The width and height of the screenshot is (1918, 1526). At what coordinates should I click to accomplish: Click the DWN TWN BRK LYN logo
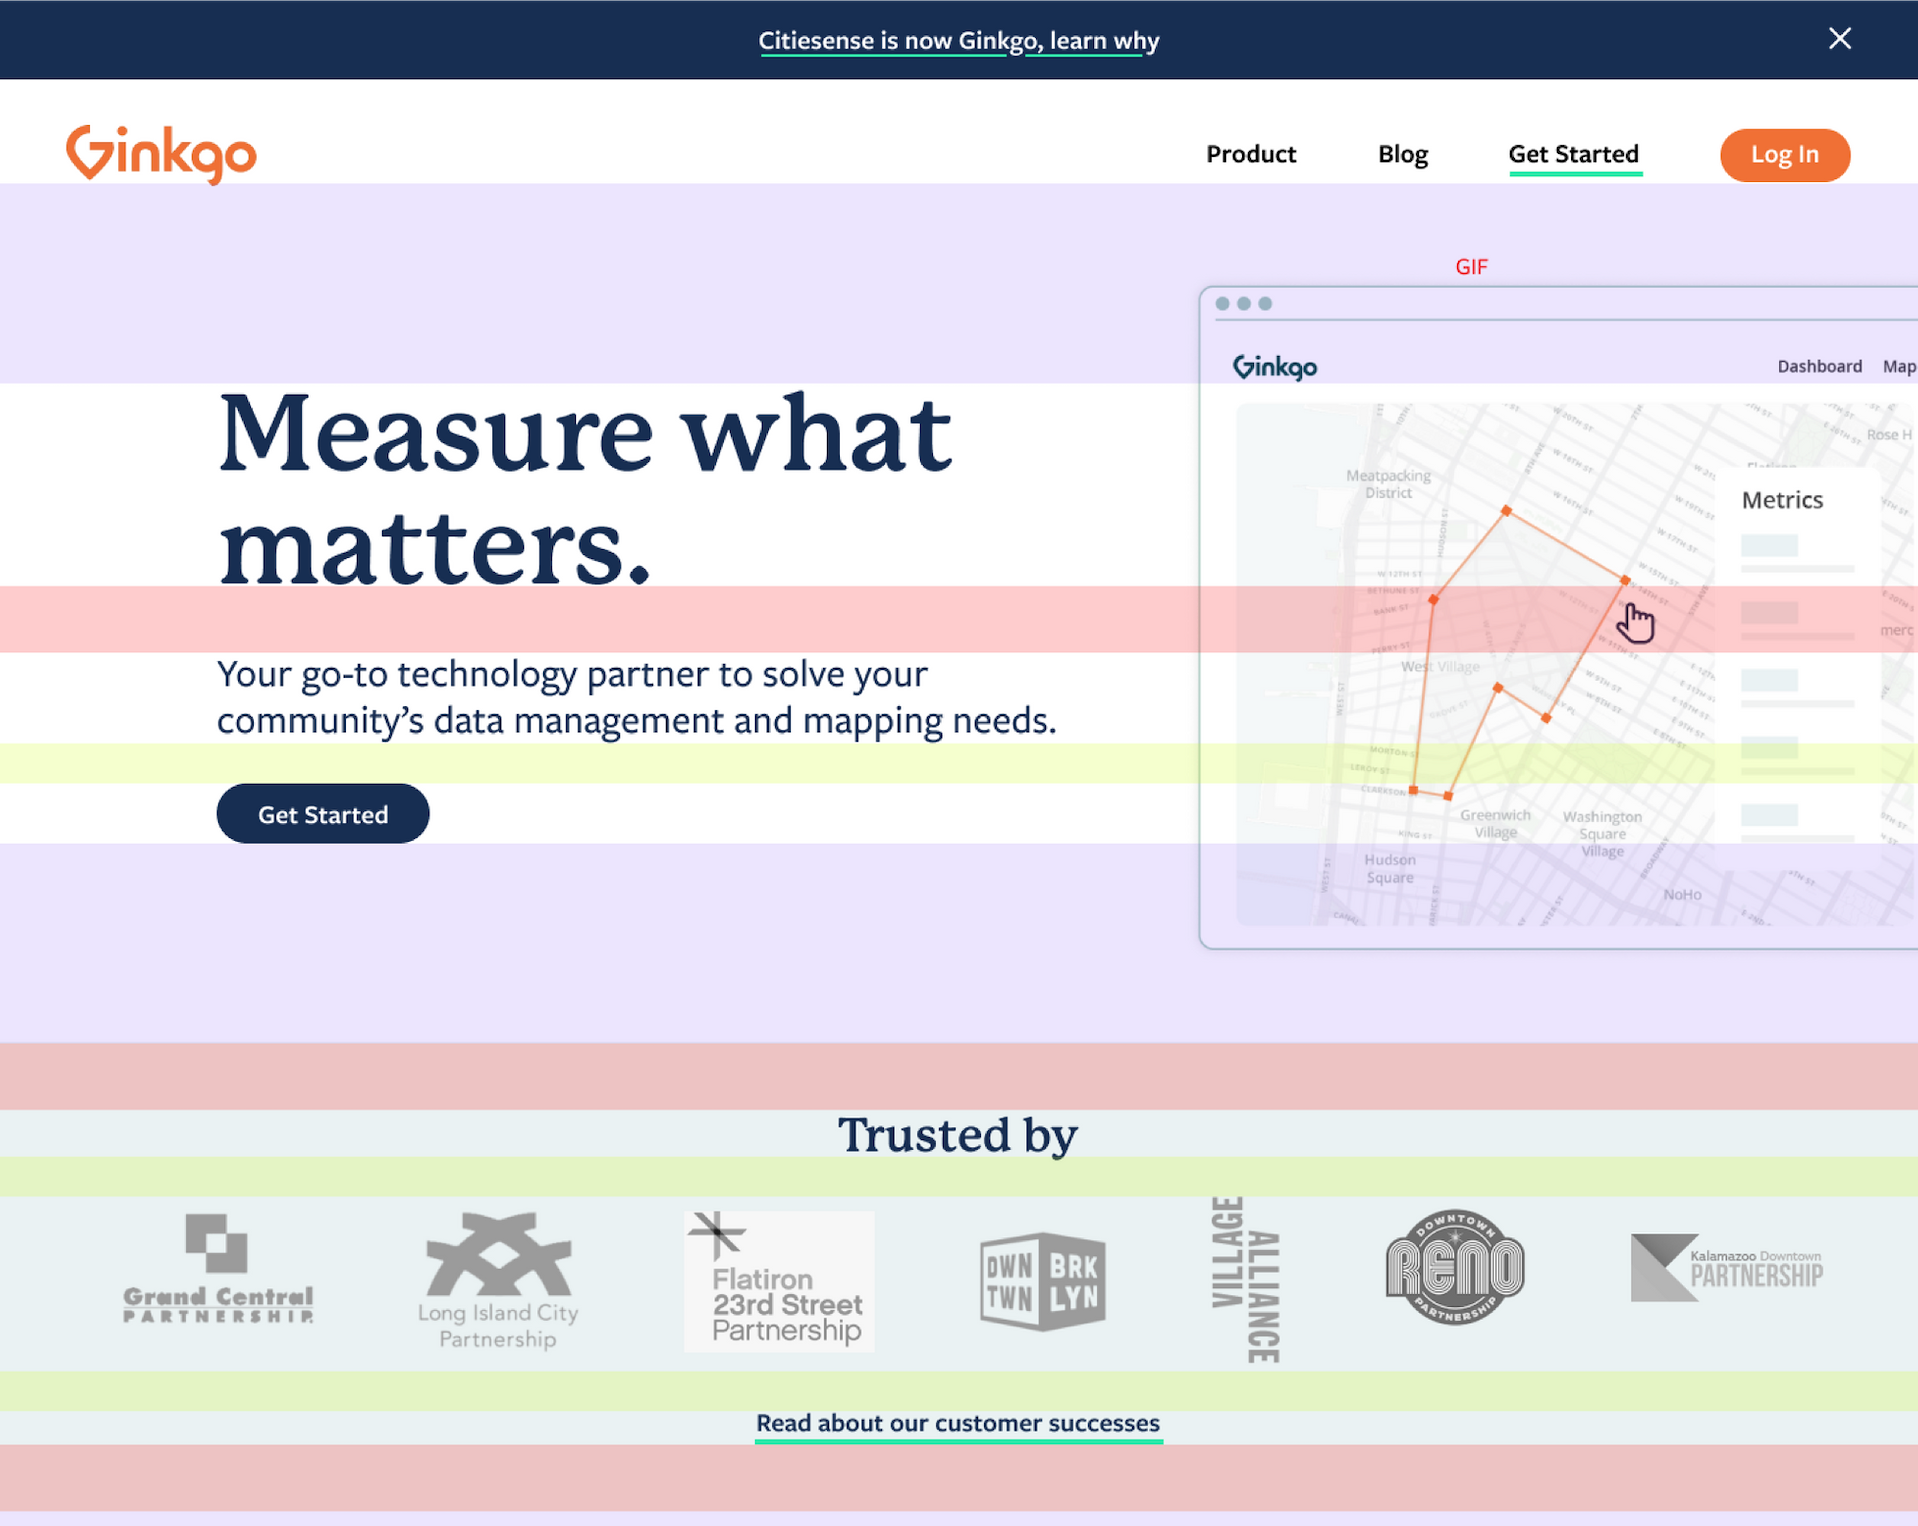(x=1042, y=1280)
